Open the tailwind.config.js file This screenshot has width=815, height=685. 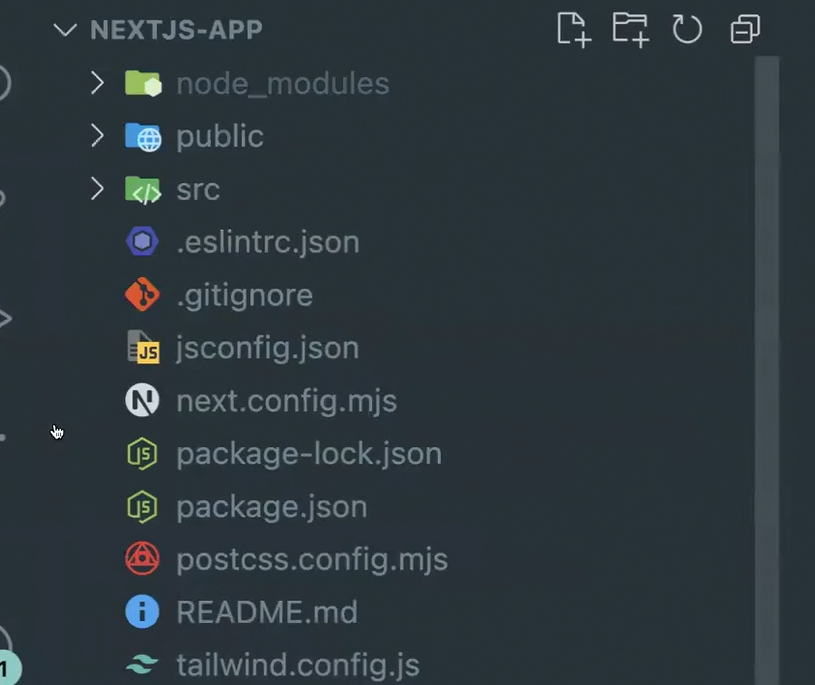pos(298,666)
